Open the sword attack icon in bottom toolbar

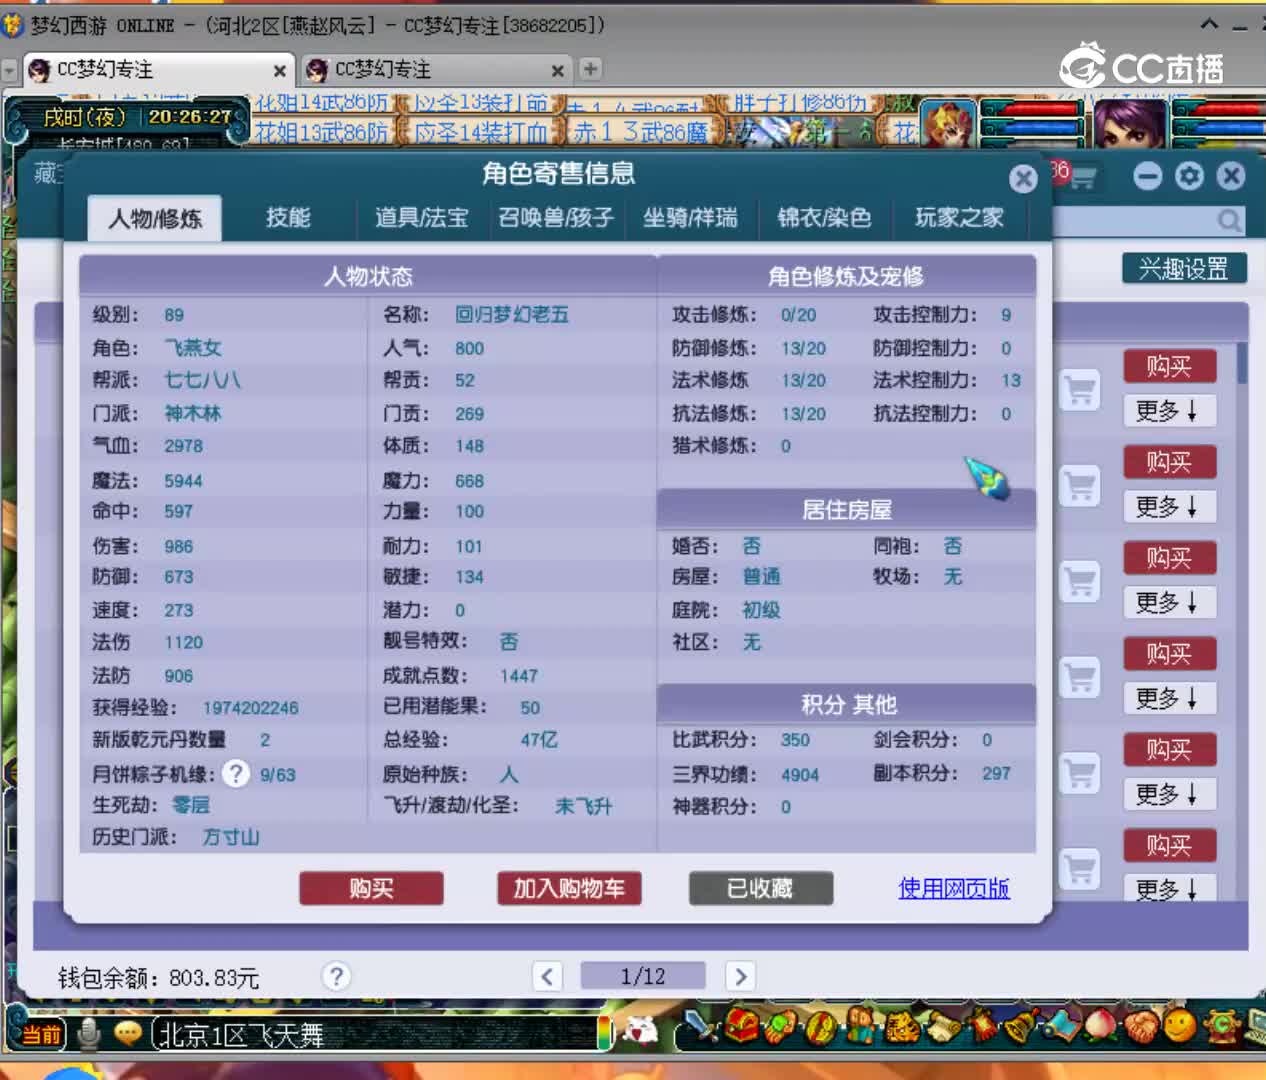pyautogui.click(x=704, y=1026)
